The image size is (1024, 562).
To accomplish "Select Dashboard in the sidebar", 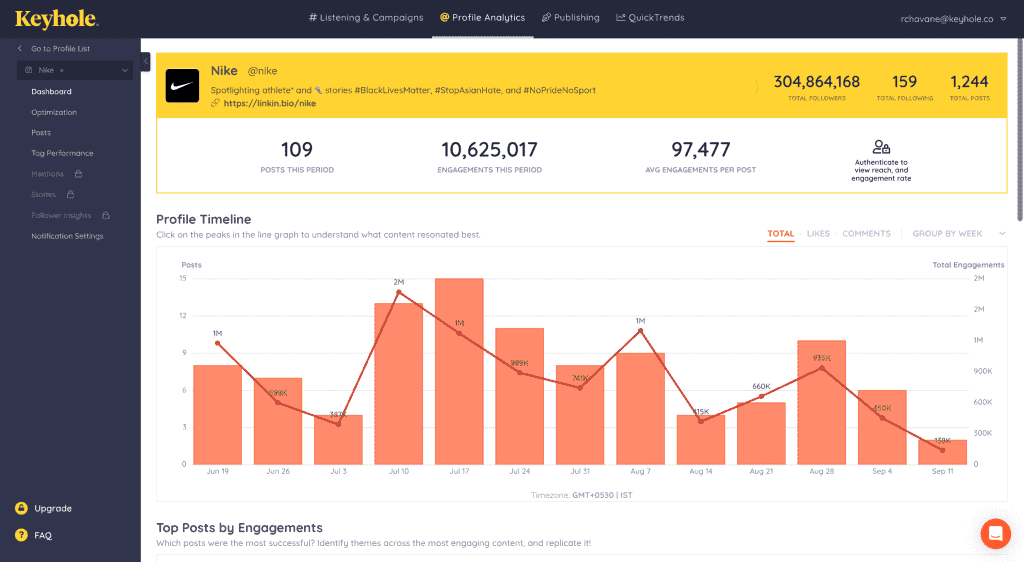I will tap(52, 91).
